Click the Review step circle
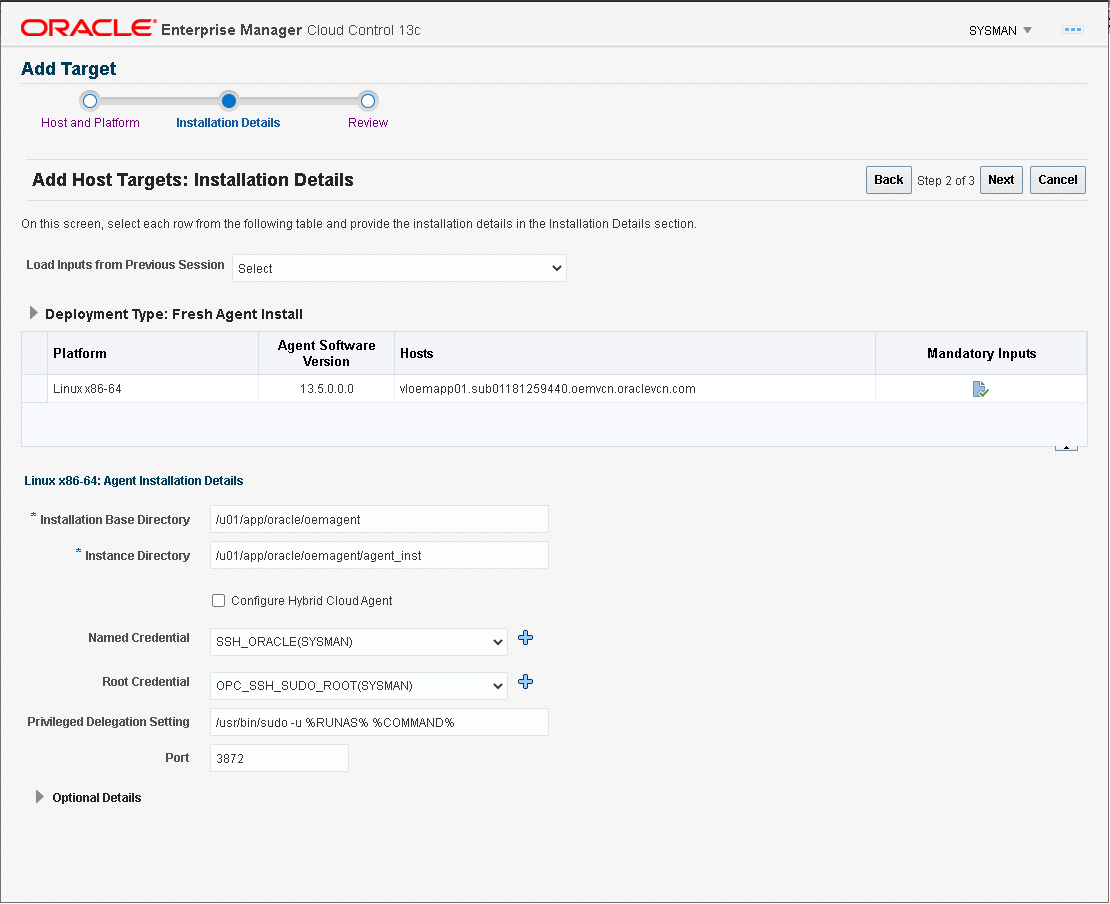Image resolution: width=1110 pixels, height=904 pixels. 367,101
